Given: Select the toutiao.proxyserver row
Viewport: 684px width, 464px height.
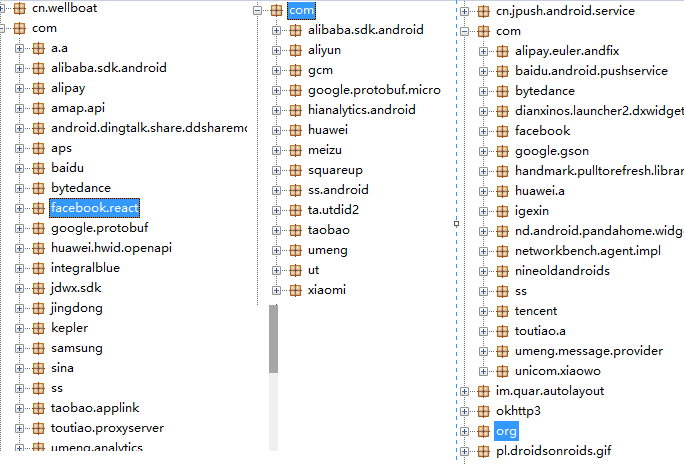Looking at the screenshot, I should pyautogui.click(x=107, y=428).
